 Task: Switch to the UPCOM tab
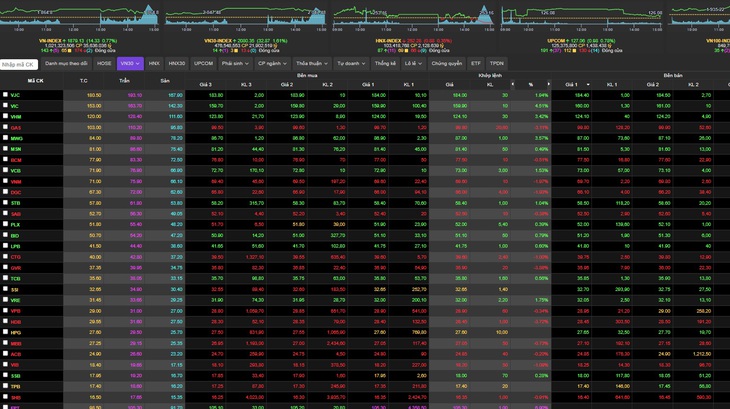pos(203,63)
